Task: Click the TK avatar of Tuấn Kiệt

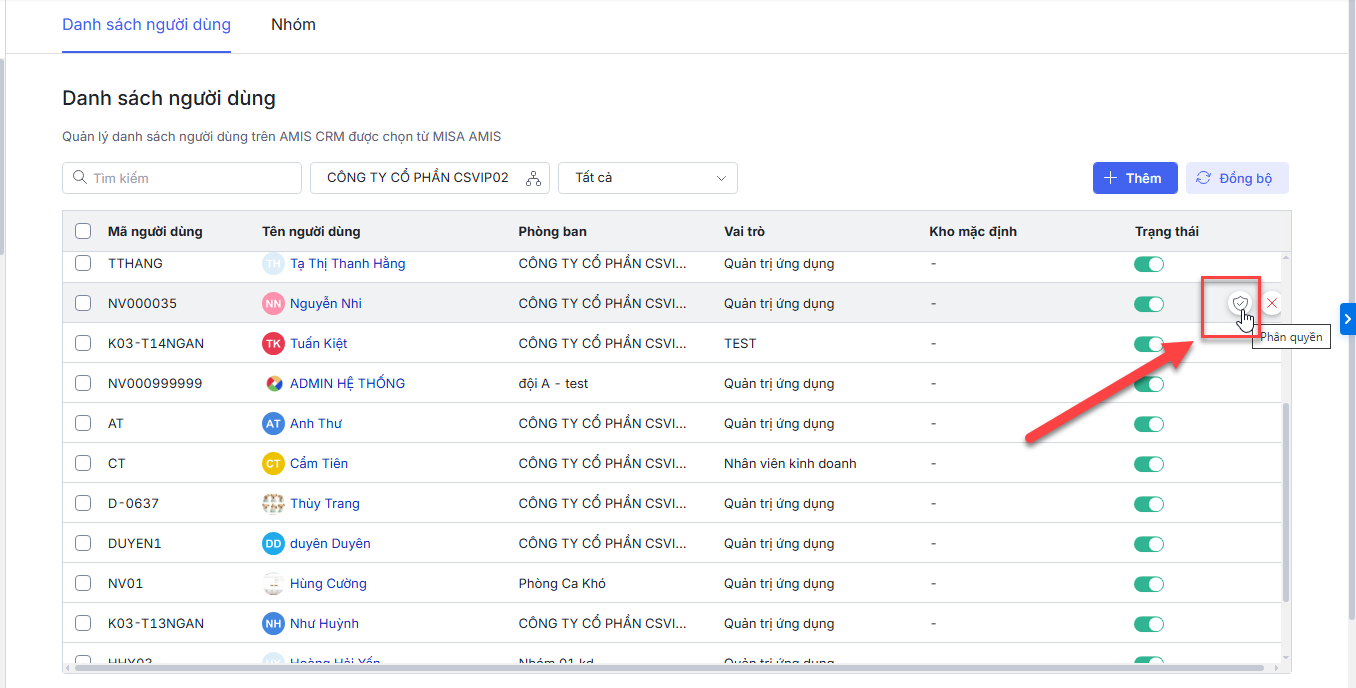Action: pos(273,343)
